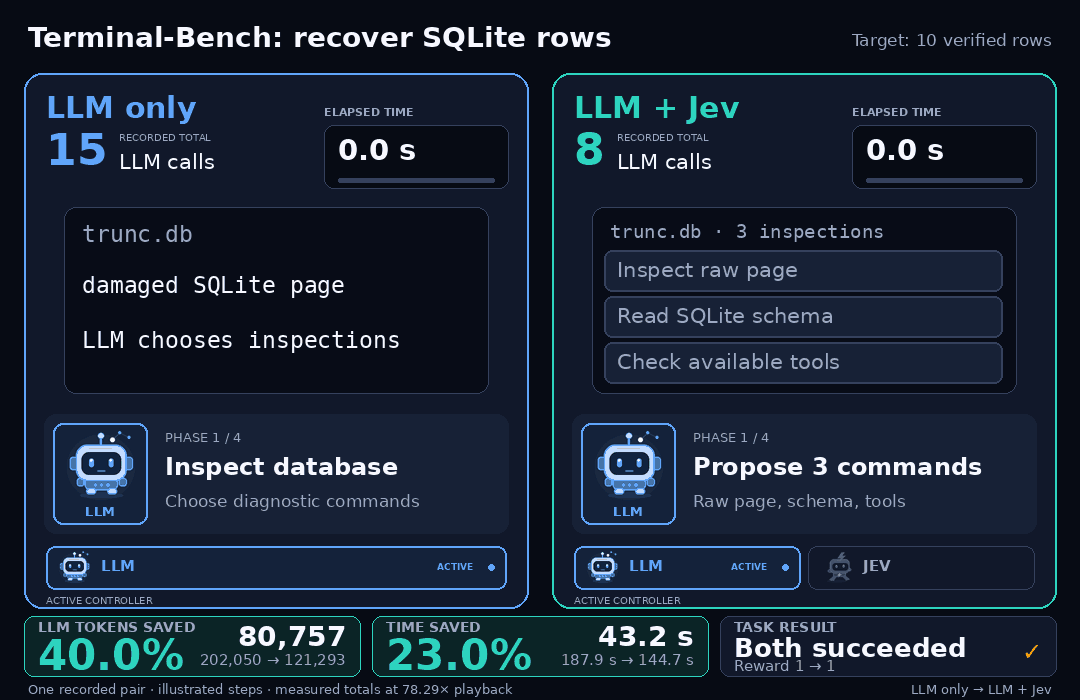Click 'damaged SQLite page' terminal line
The height and width of the screenshot is (700, 1080).
click(213, 285)
